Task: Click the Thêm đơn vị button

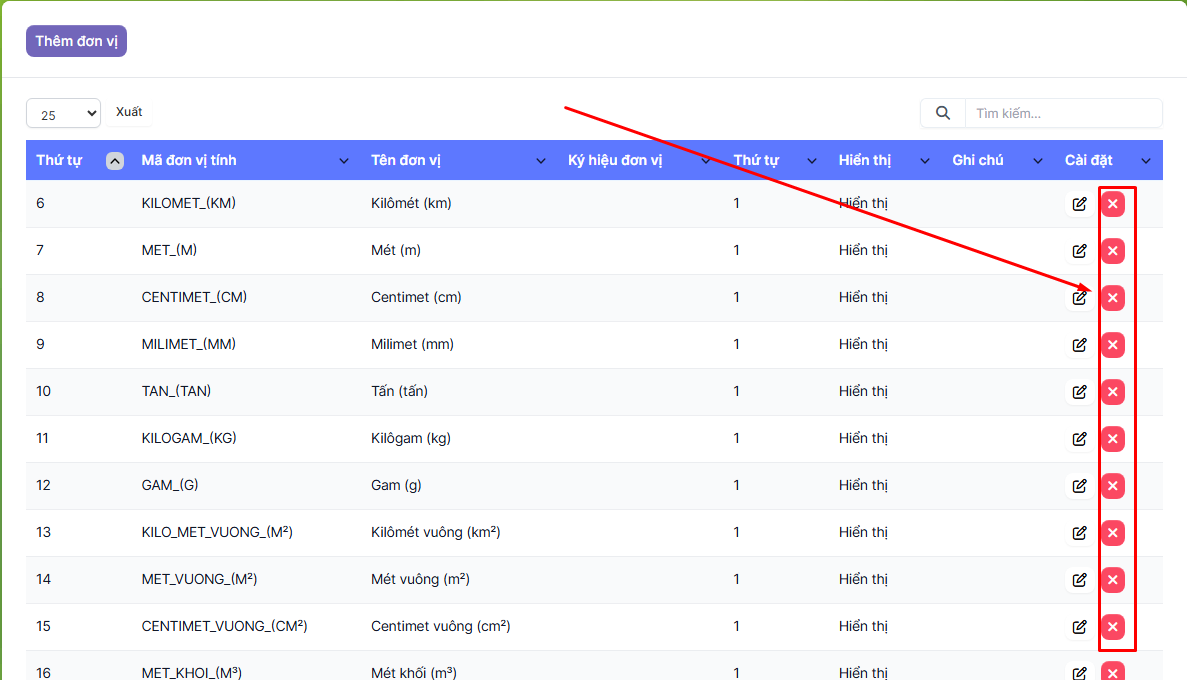Action: point(76,41)
